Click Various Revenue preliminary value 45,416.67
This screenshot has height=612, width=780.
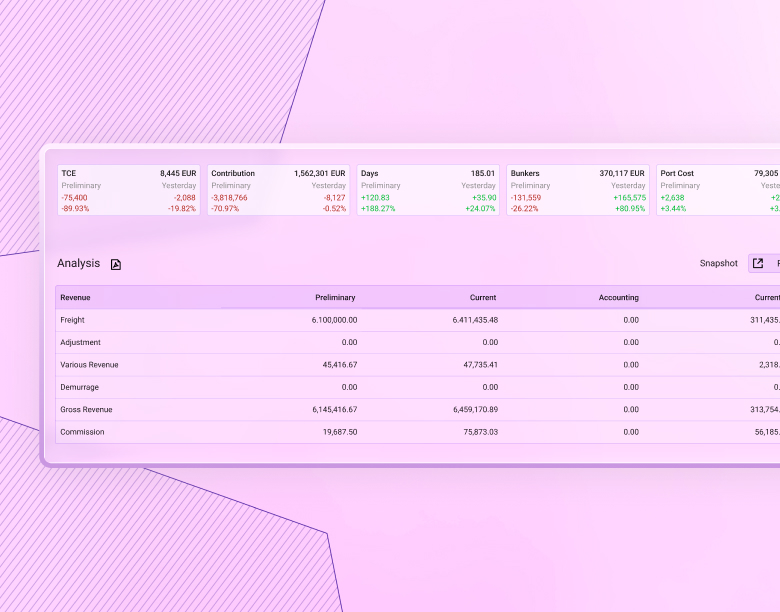340,365
